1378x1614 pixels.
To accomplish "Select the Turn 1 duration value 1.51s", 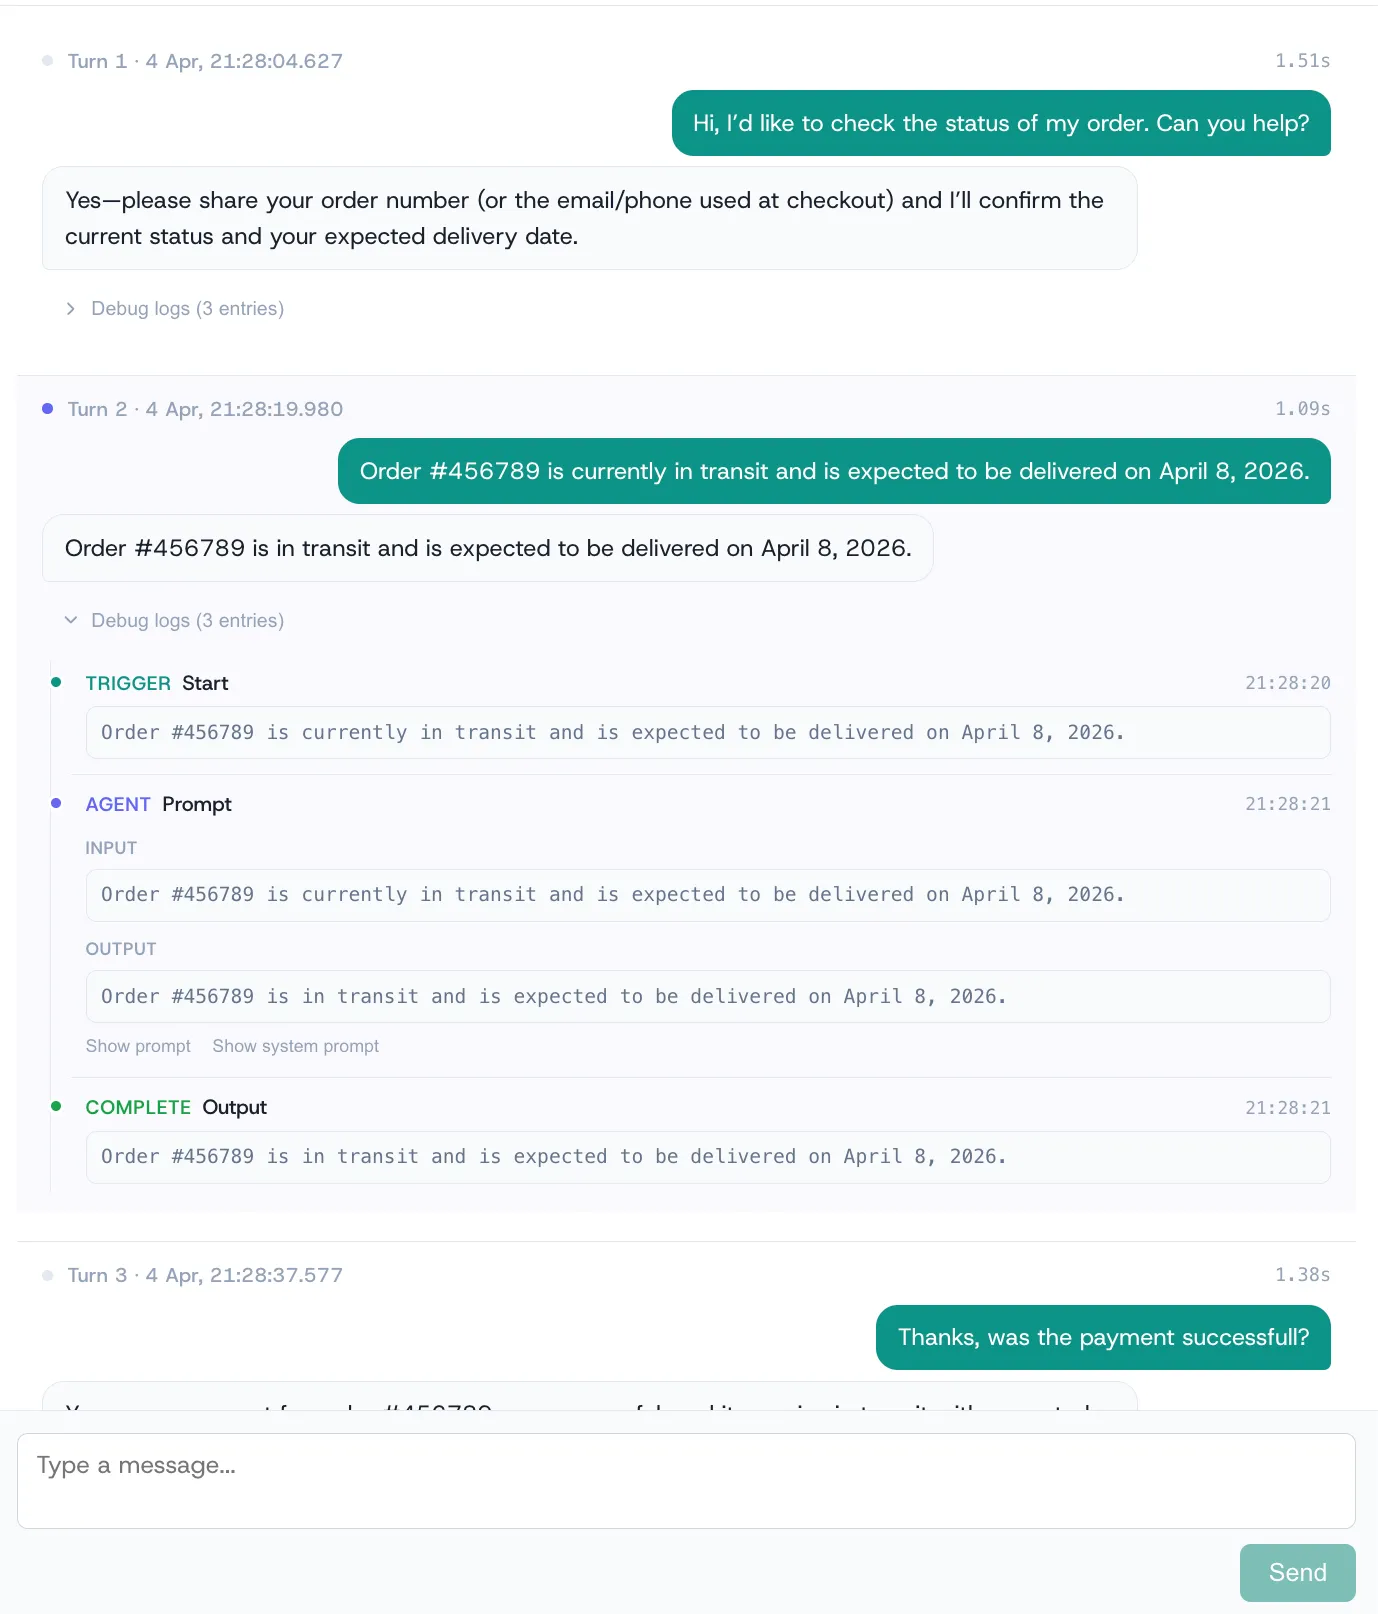I will 1302,60.
